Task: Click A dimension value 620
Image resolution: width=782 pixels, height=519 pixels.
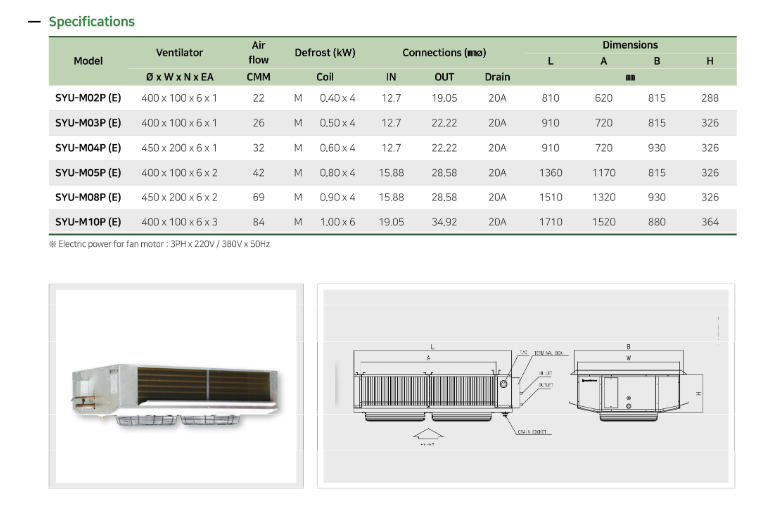Action: point(603,98)
